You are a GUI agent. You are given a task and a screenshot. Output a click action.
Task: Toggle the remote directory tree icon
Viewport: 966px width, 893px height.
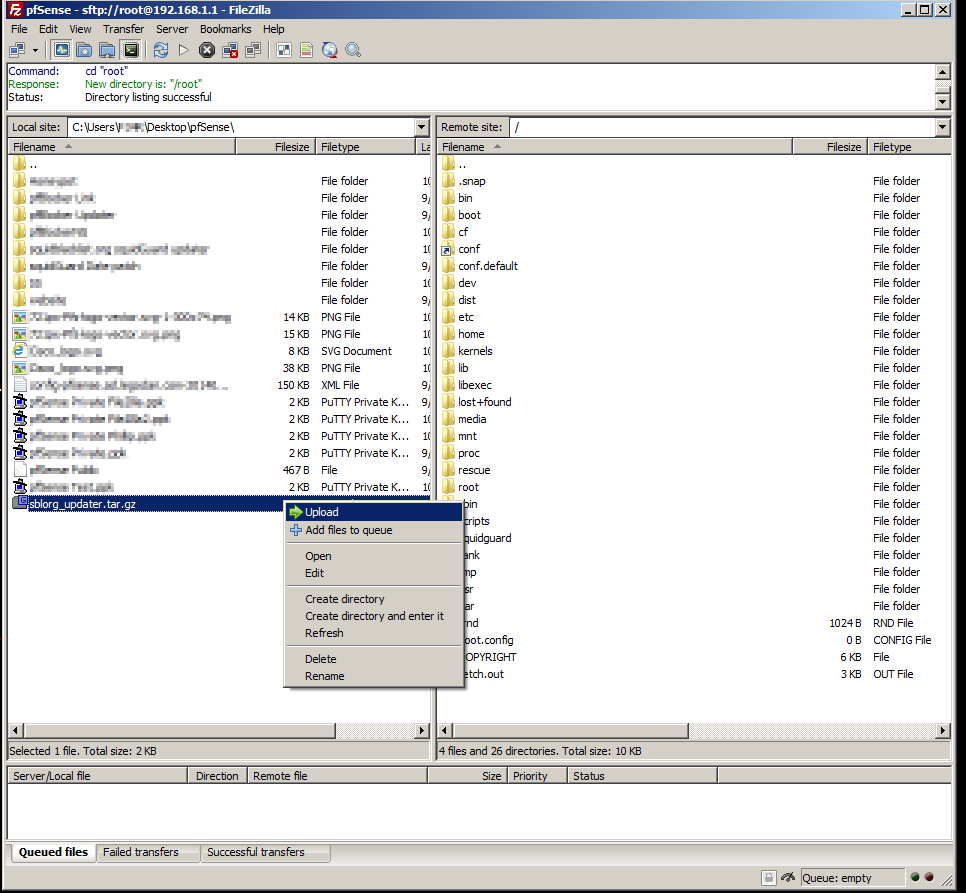[x=107, y=50]
